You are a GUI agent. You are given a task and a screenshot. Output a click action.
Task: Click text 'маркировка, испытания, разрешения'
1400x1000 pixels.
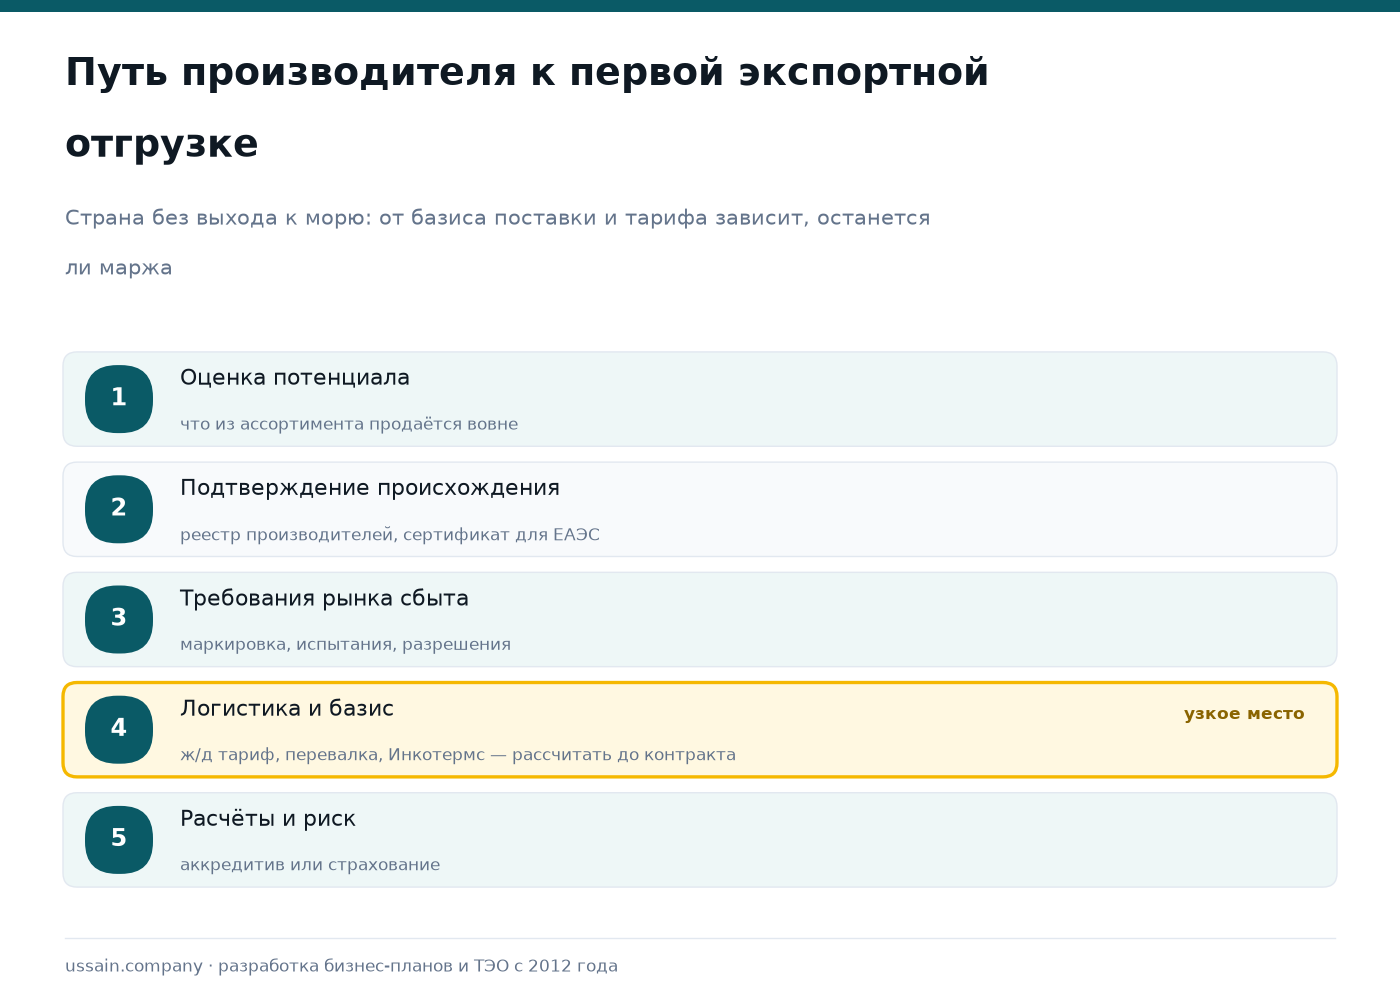click(x=345, y=645)
